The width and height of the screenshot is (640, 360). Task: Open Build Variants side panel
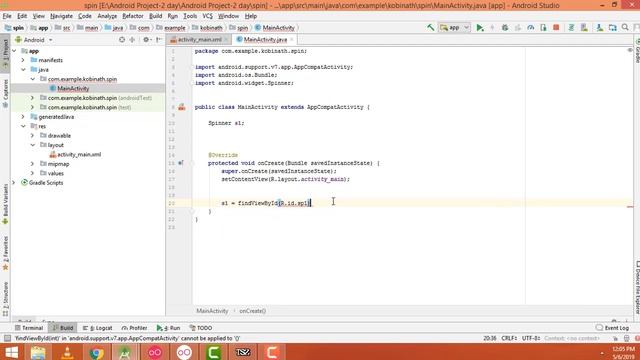[x=5, y=204]
